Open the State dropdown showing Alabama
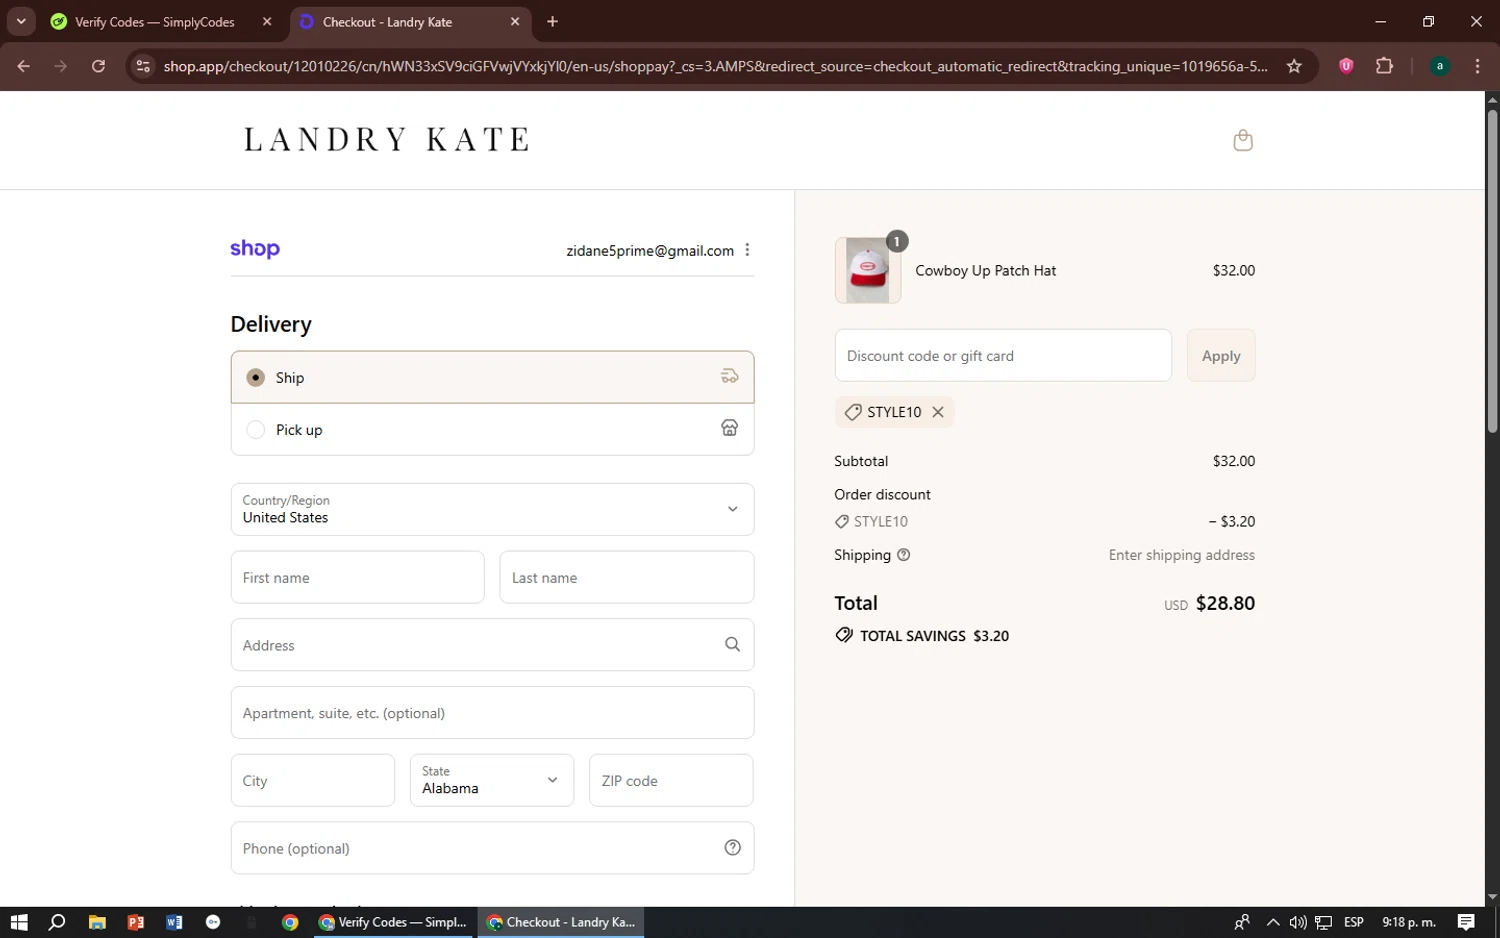Image resolution: width=1500 pixels, height=938 pixels. coord(492,780)
